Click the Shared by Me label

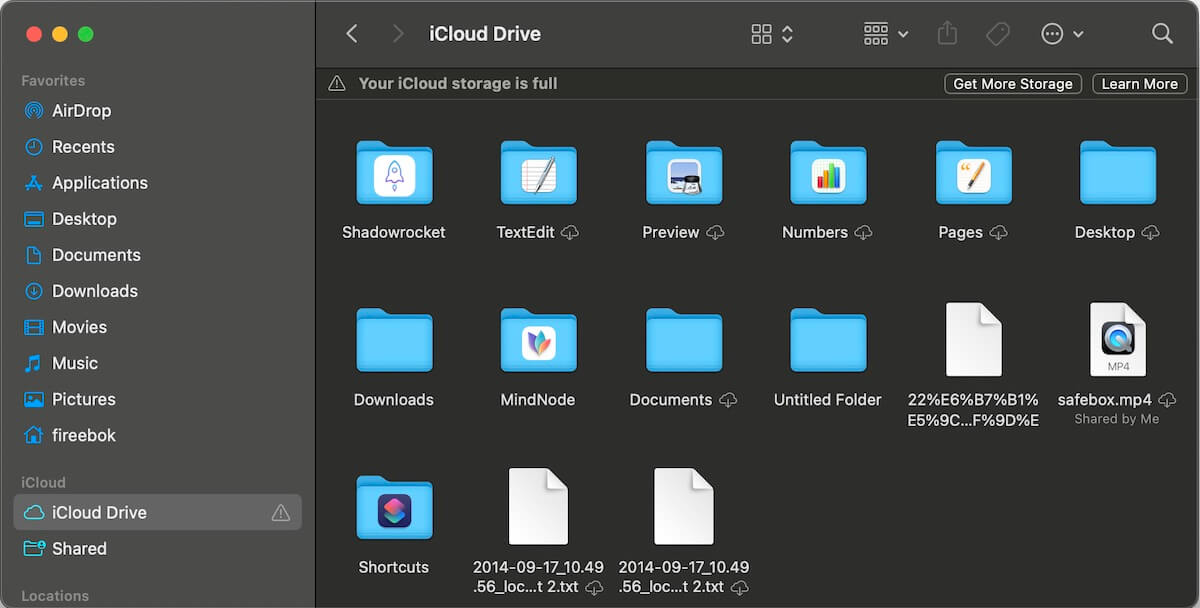point(1117,419)
